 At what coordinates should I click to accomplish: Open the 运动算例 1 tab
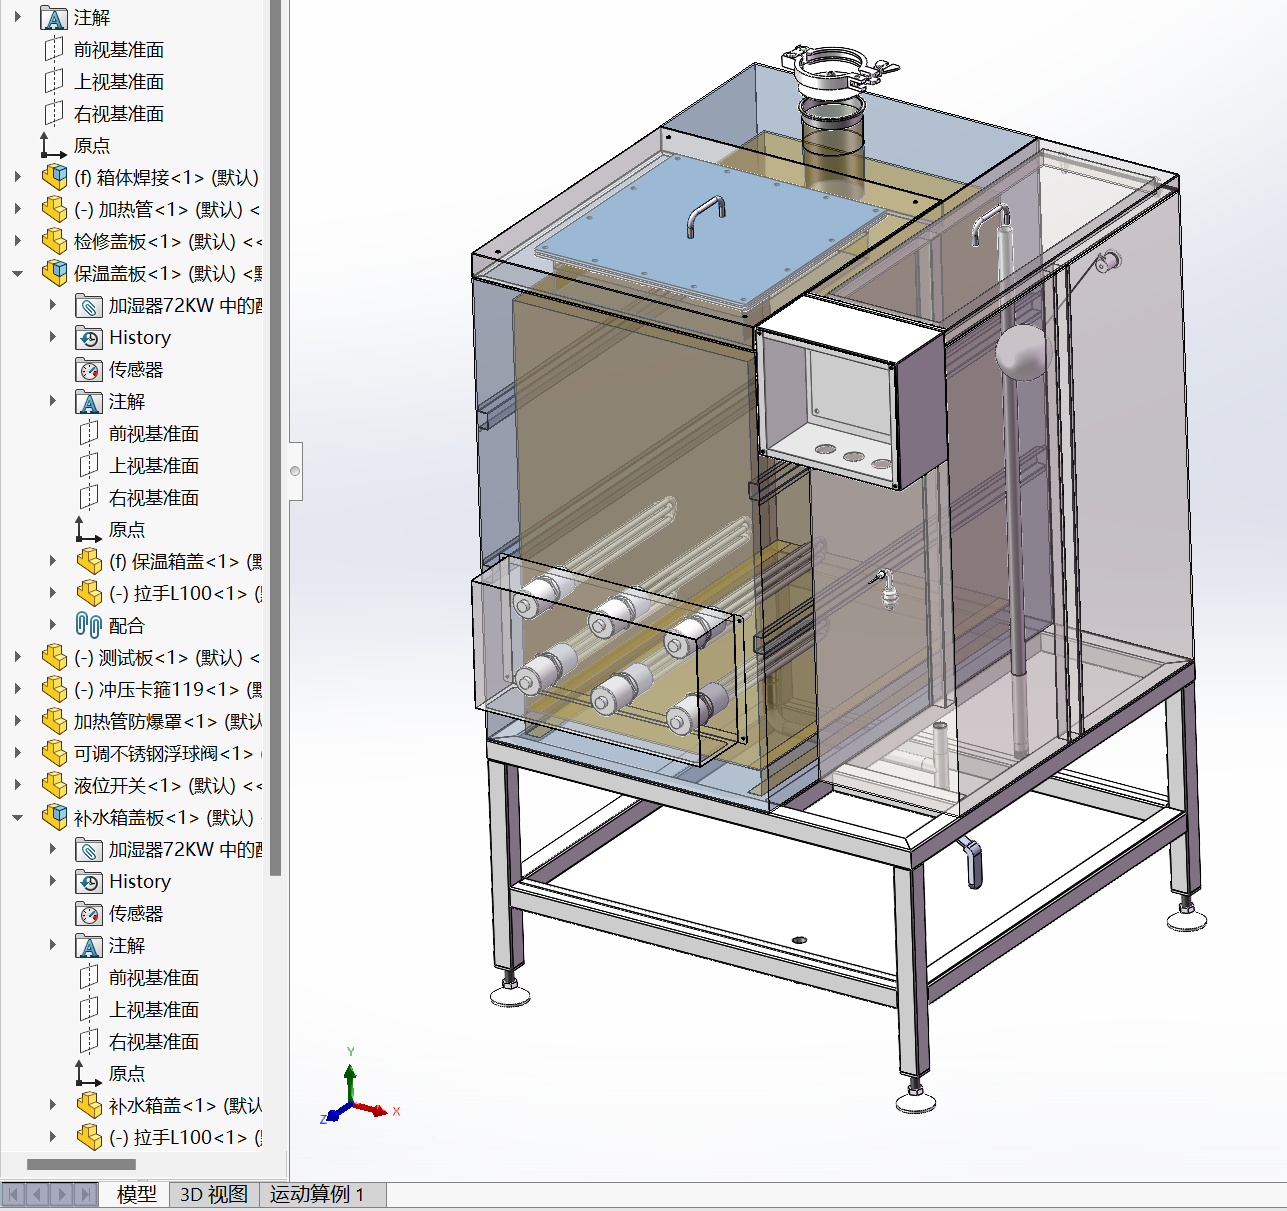click(x=317, y=1194)
